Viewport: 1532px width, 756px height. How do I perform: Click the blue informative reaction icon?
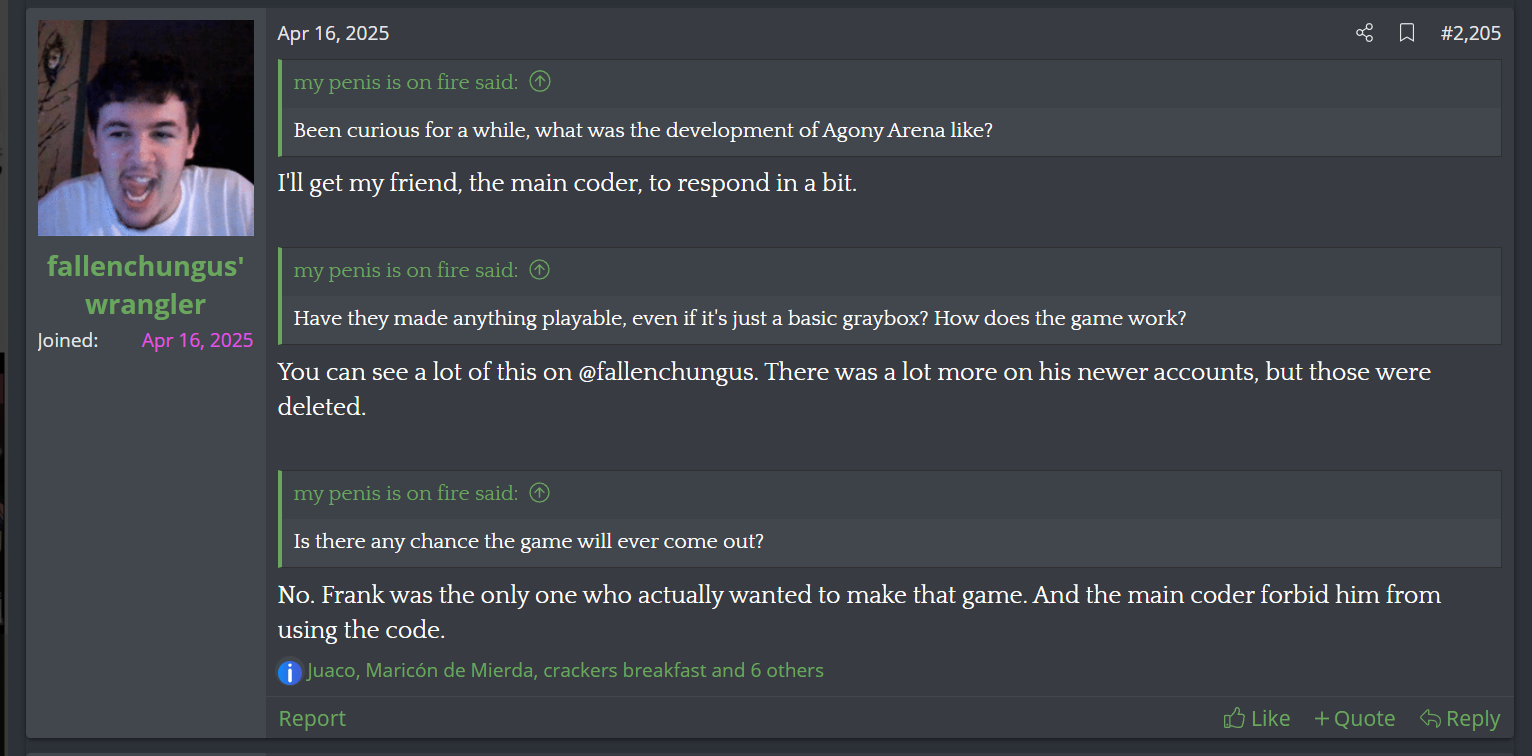click(290, 672)
